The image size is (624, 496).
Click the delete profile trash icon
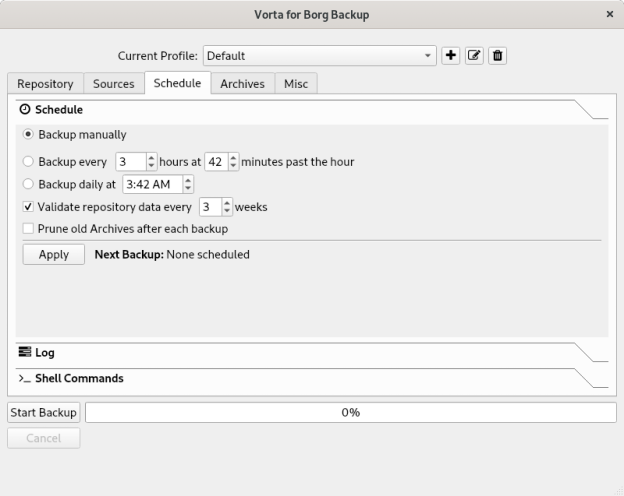[x=497, y=56]
